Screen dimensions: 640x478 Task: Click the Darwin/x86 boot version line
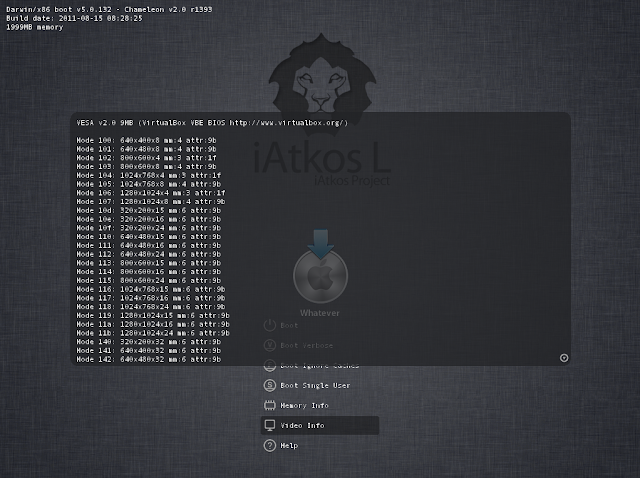[x=109, y=9]
